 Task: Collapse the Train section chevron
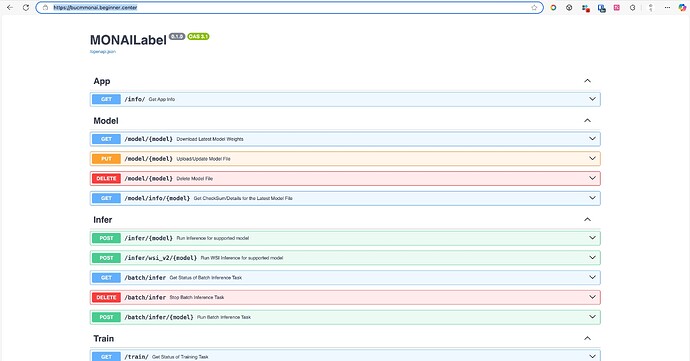point(587,339)
